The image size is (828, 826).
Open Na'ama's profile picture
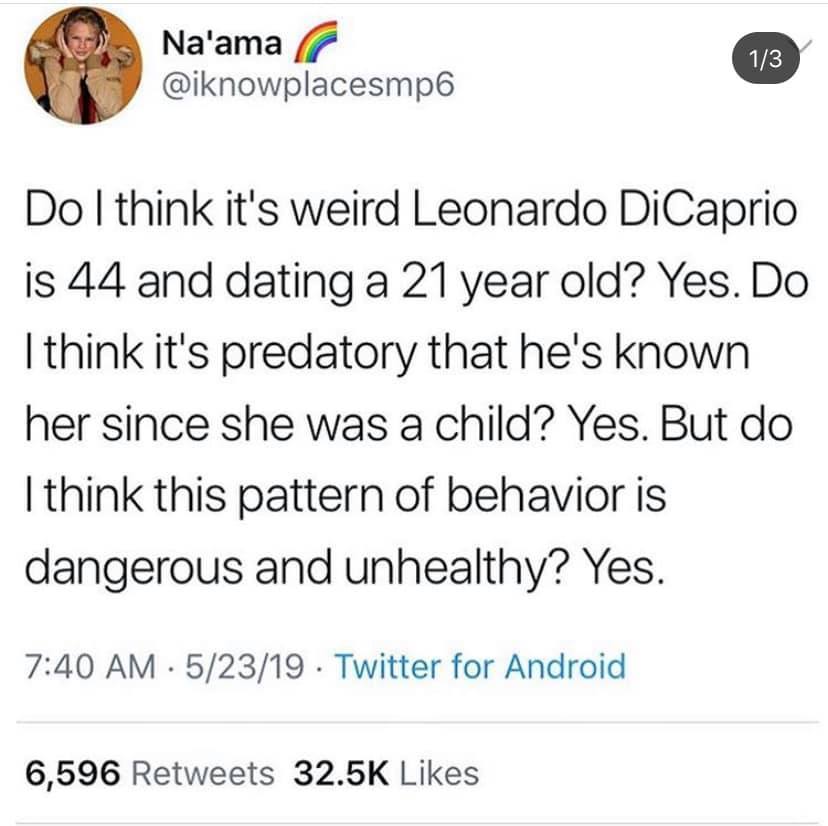coord(83,66)
